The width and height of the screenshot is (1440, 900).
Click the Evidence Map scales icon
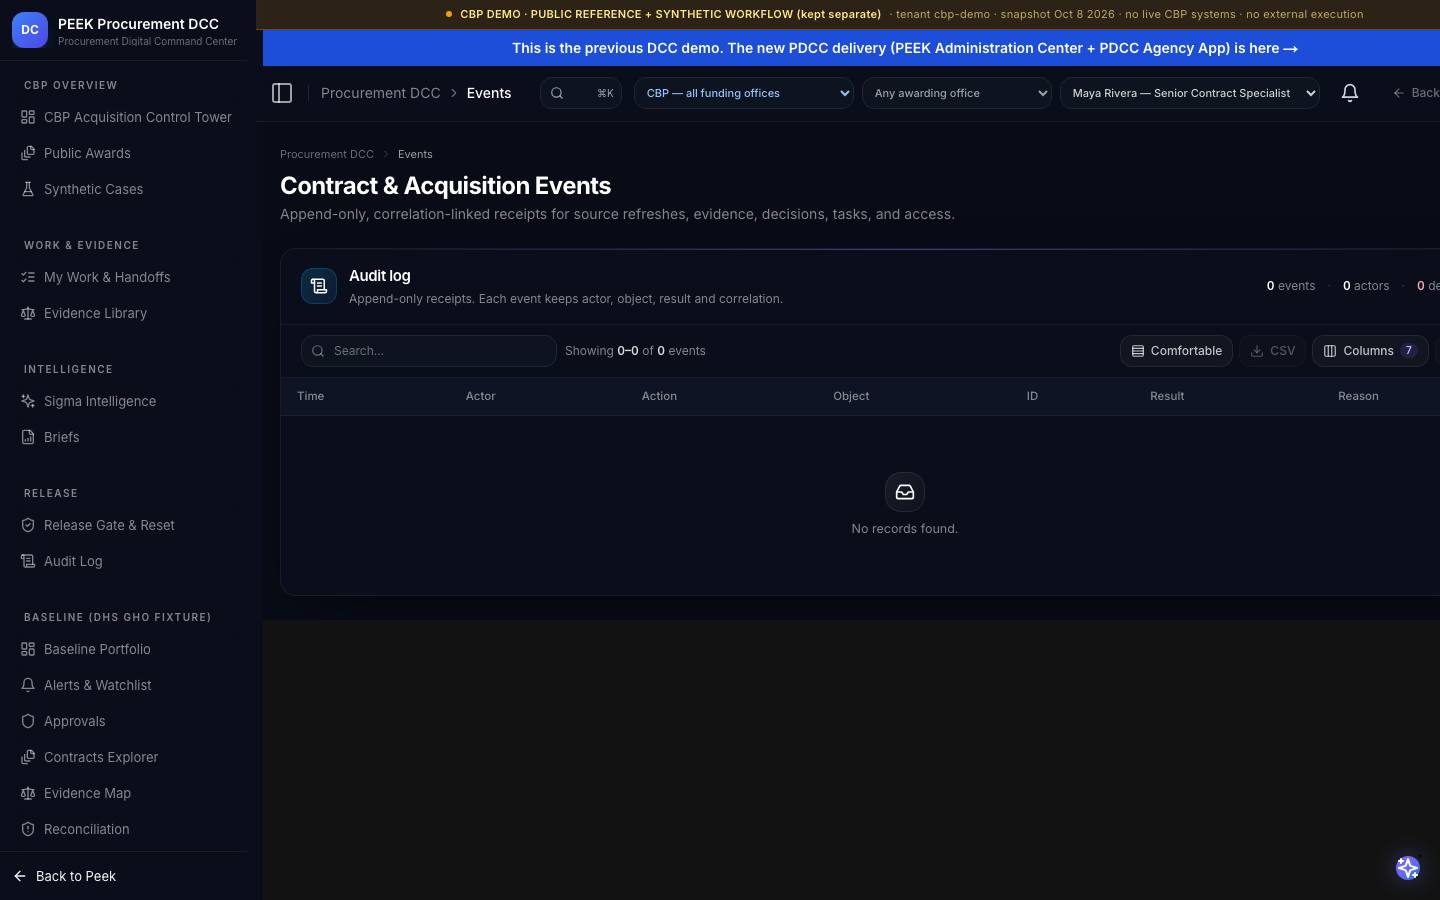pos(28,793)
